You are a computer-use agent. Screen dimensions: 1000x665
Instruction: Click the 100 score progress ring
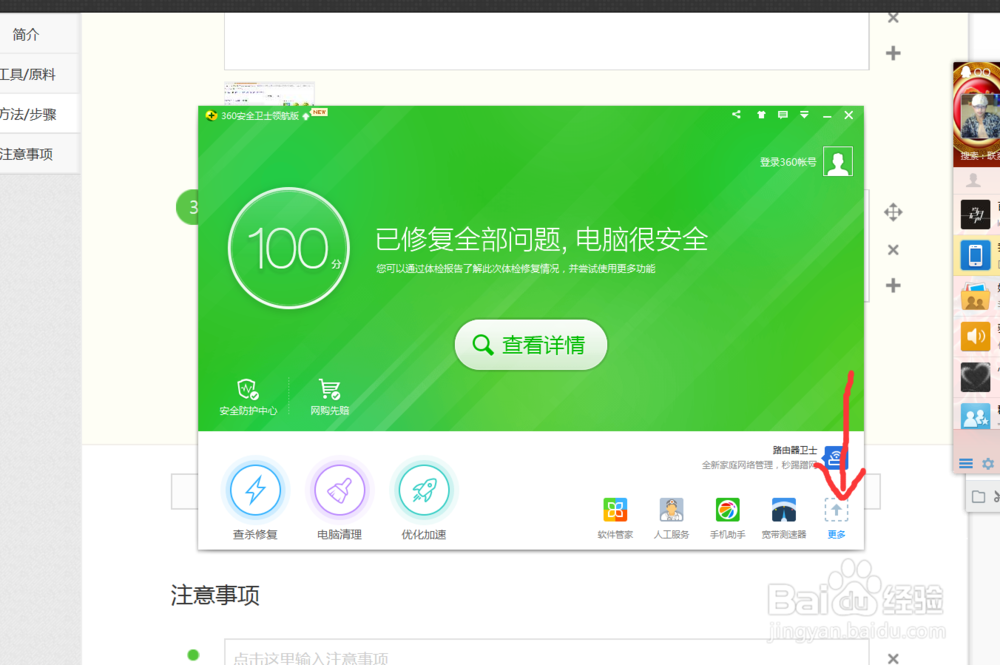click(x=288, y=247)
